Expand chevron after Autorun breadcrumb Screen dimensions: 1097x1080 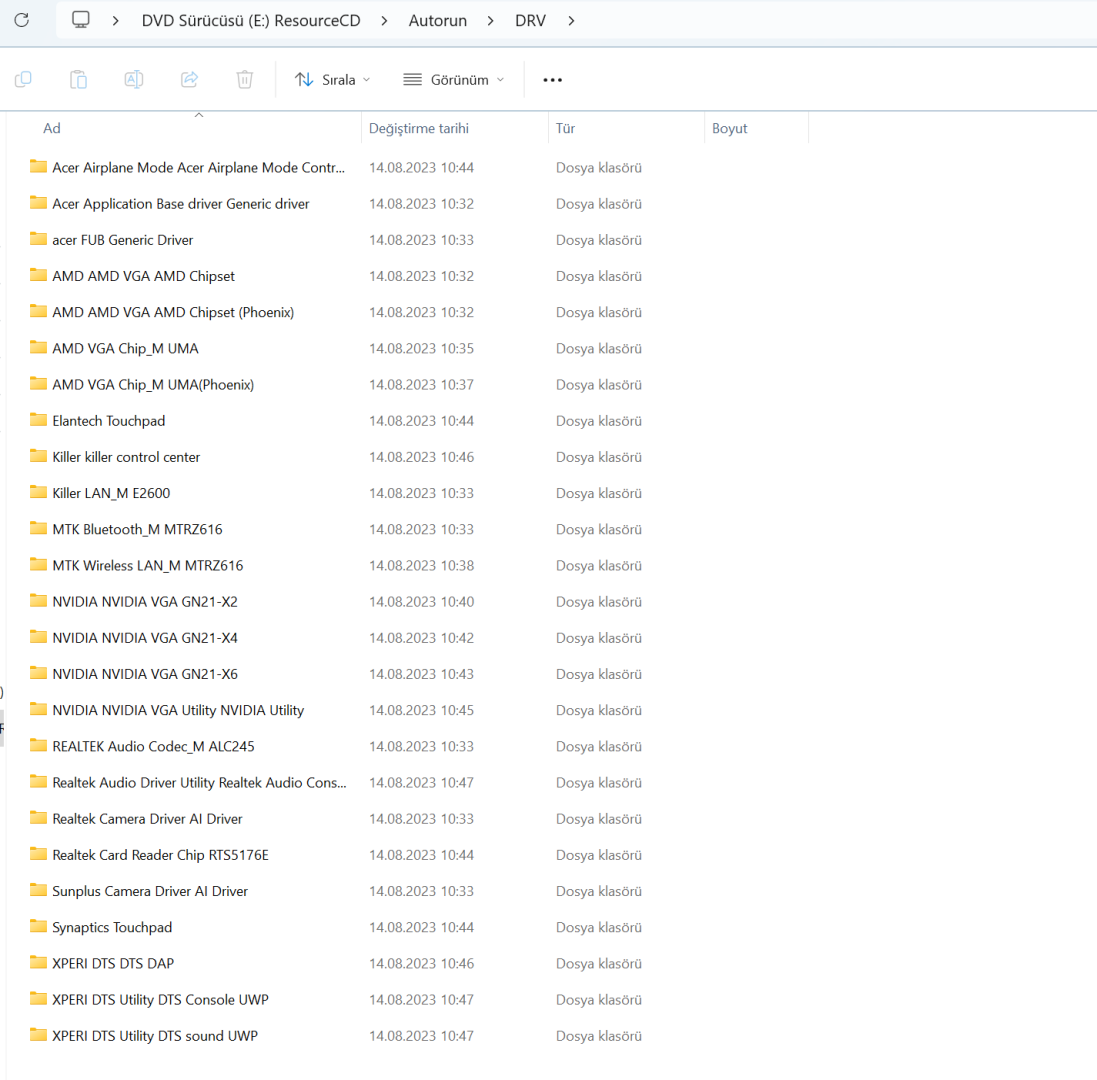[490, 21]
